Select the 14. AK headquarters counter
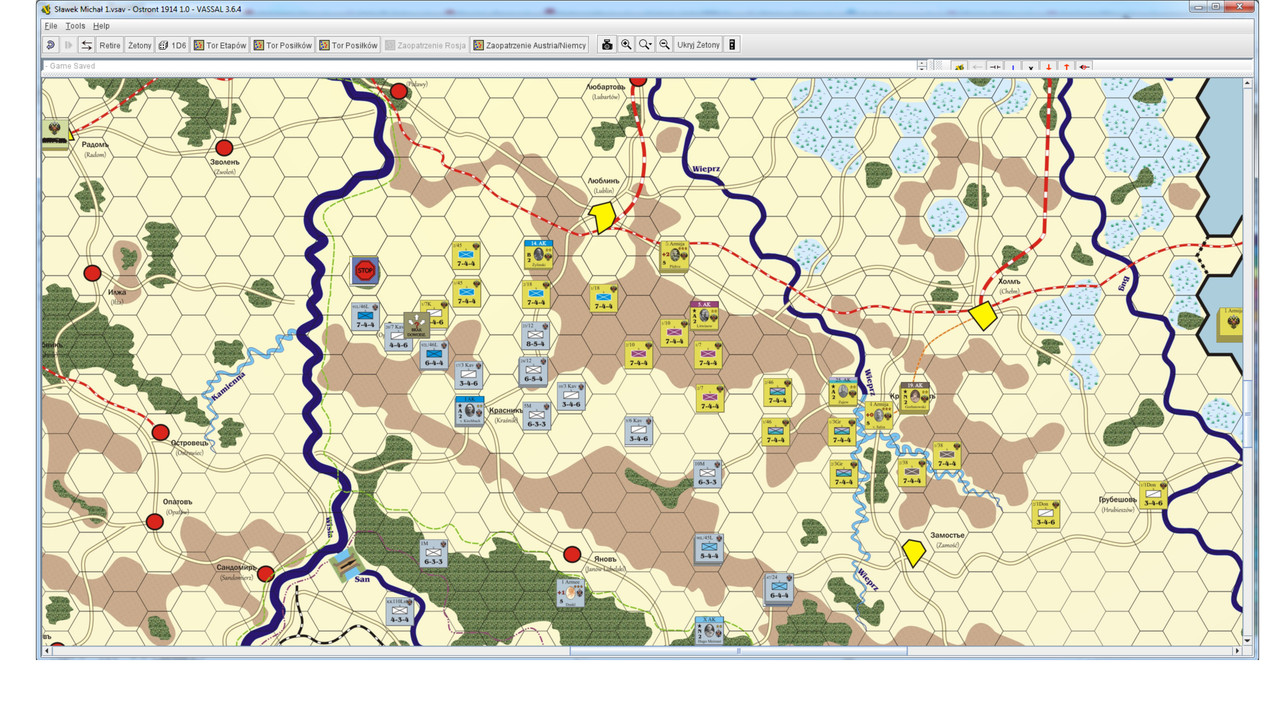1280x708 pixels. tap(538, 254)
